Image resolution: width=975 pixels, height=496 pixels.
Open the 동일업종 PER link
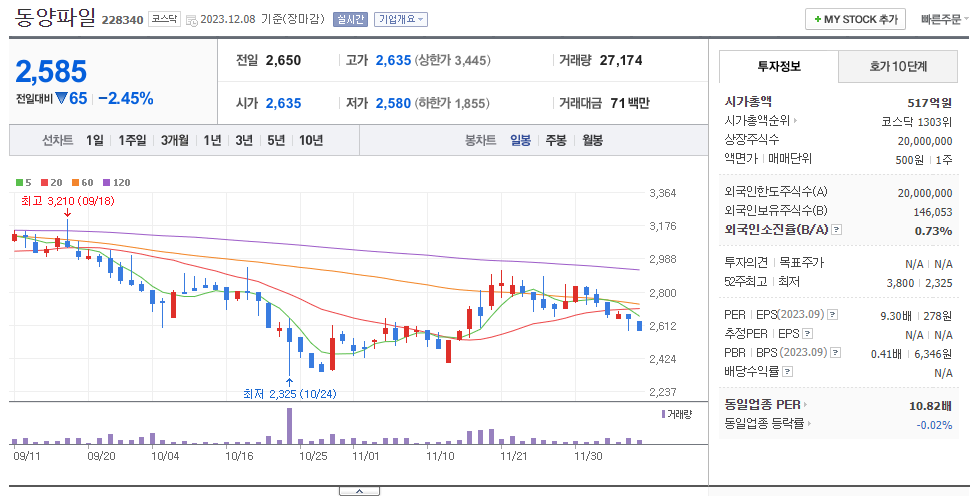765,405
